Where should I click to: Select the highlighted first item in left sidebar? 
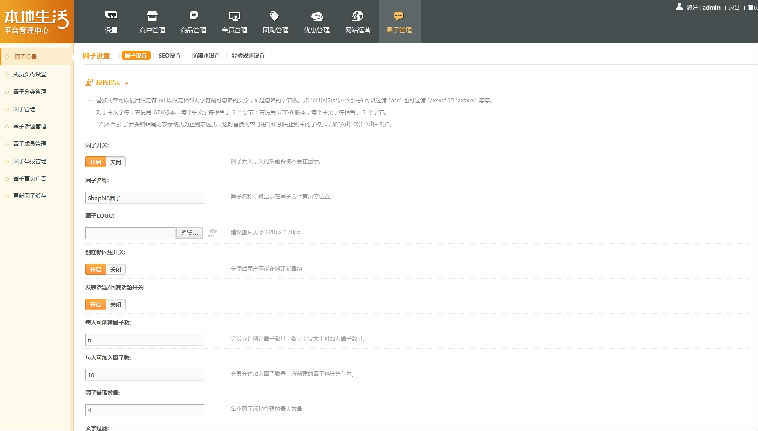[37, 57]
